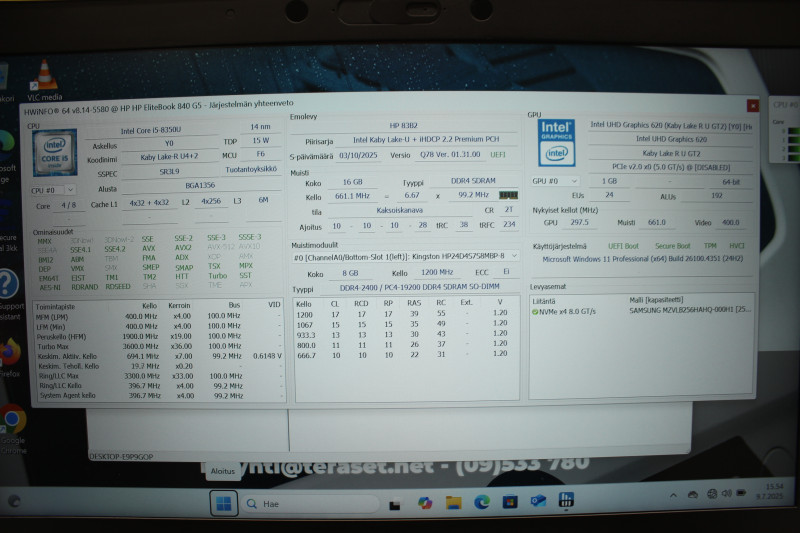Open the volume speaker tray icon

pos(727,493)
